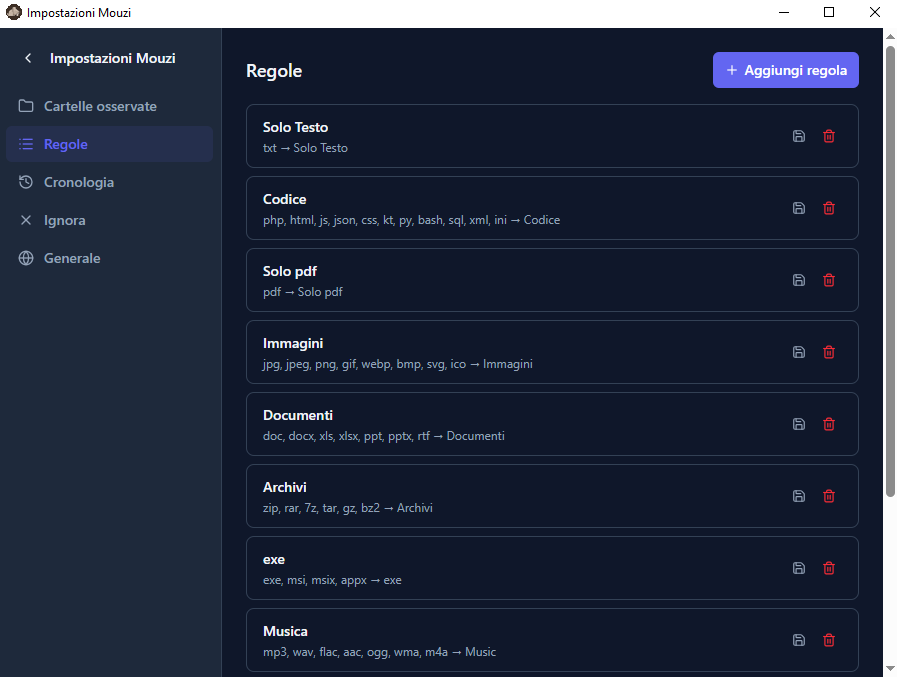Click the save icon for Solo Testo rule
Image resolution: width=897 pixels, height=677 pixels.
pyautogui.click(x=799, y=136)
